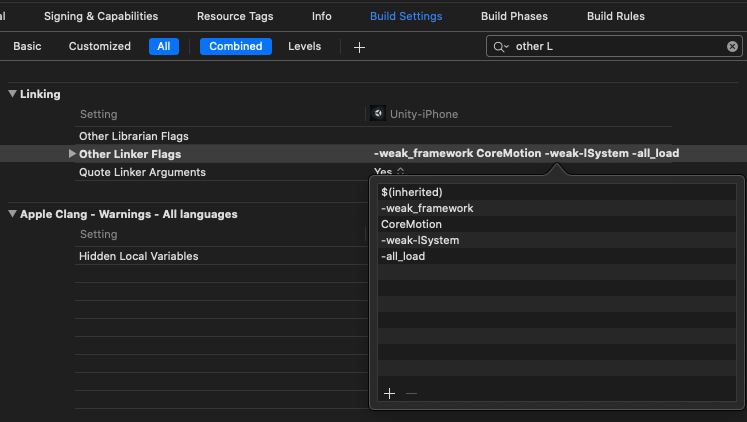Expand the Other Linker Flags row
This screenshot has height=422, width=747.
coord(71,154)
